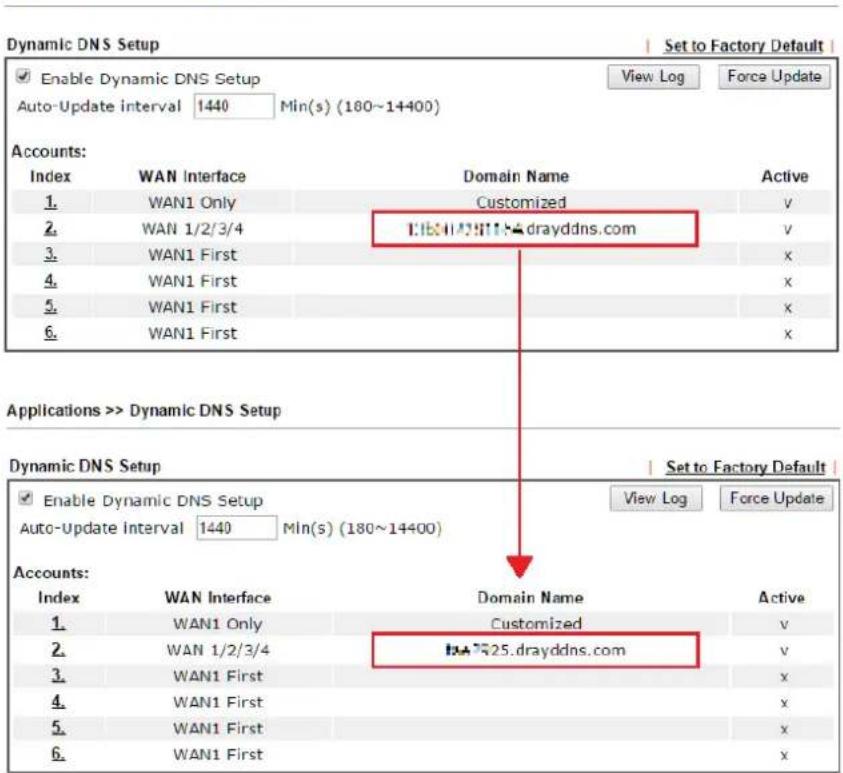Screen dimensions: 843x773
Task: Open account index 1 in upper table
Action: 51,202
